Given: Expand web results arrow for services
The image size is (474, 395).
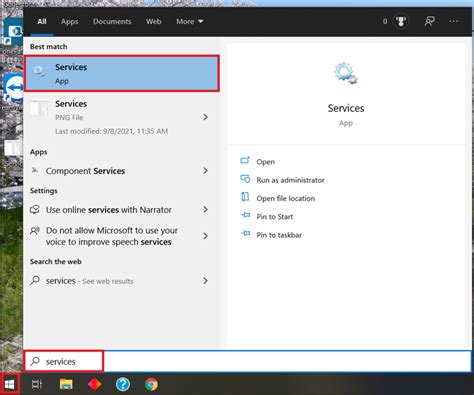Looking at the screenshot, I should (205, 281).
